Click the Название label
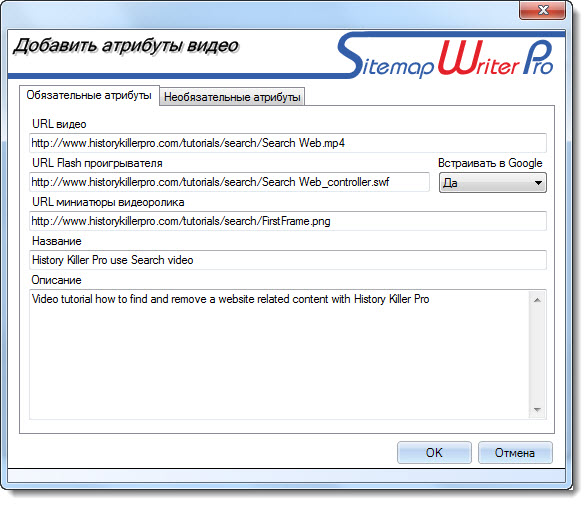 point(57,241)
